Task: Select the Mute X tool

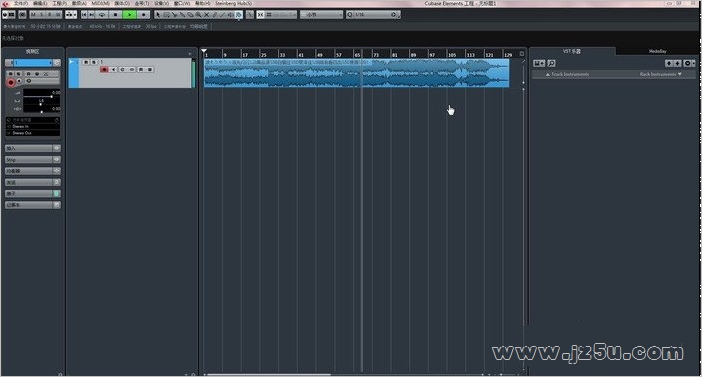Action: 206,14
